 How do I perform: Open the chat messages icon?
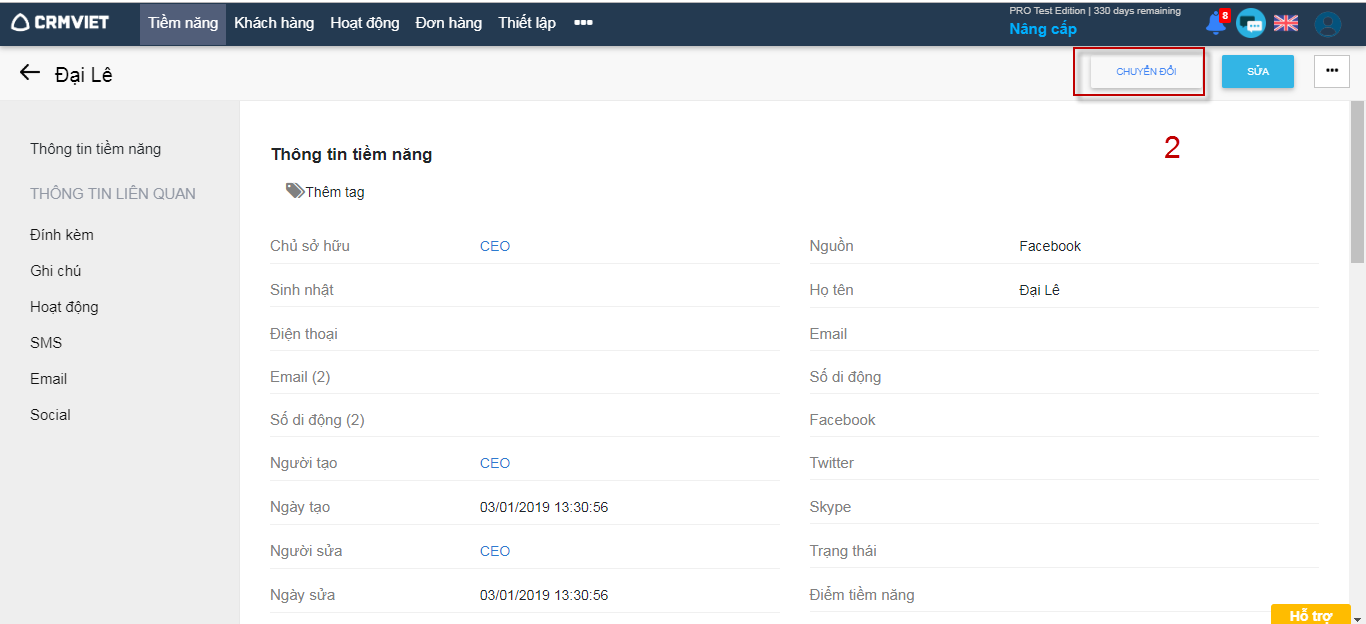[x=1250, y=23]
